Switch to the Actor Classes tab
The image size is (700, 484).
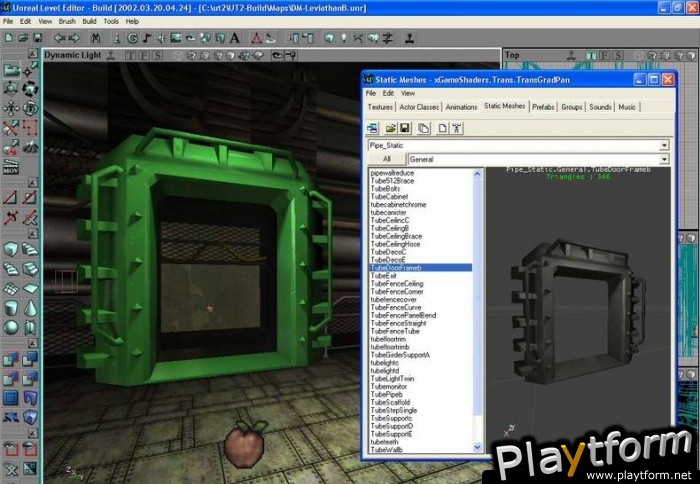point(419,107)
